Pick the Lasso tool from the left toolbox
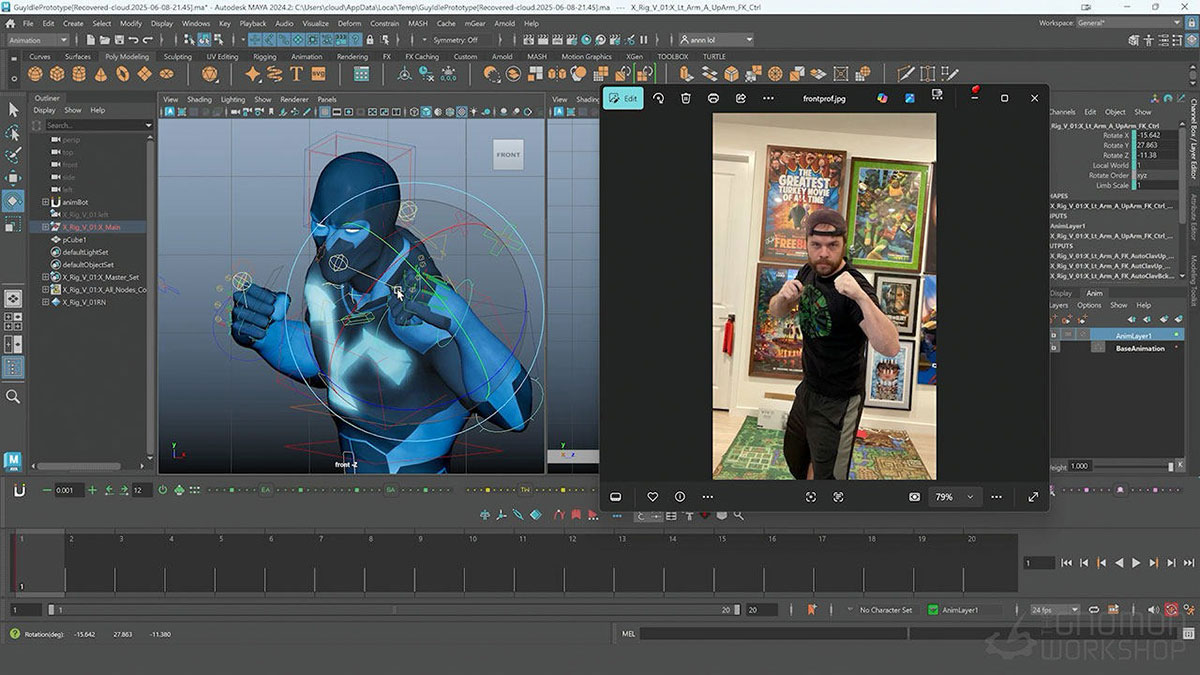The image size is (1200, 675). point(13,132)
